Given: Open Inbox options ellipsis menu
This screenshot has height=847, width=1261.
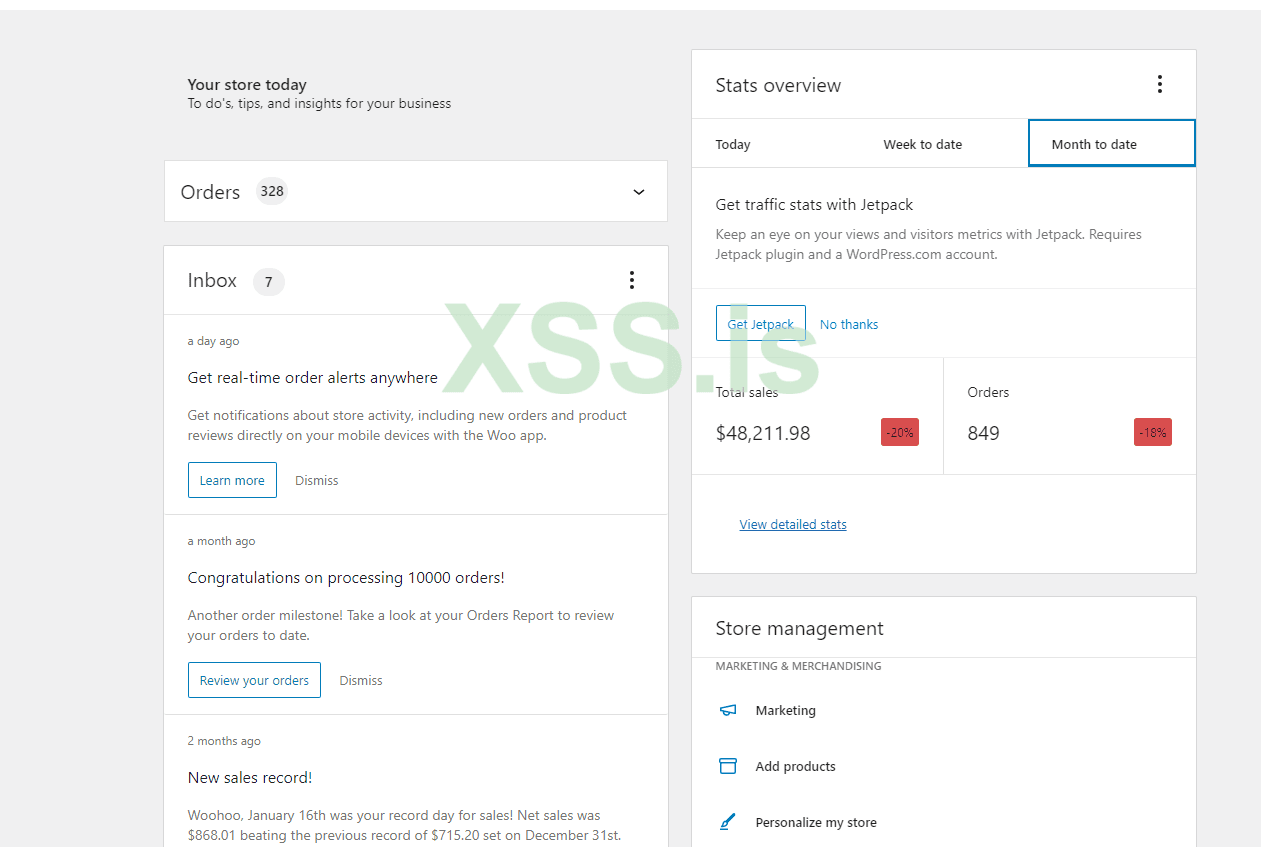Looking at the screenshot, I should pyautogui.click(x=631, y=280).
